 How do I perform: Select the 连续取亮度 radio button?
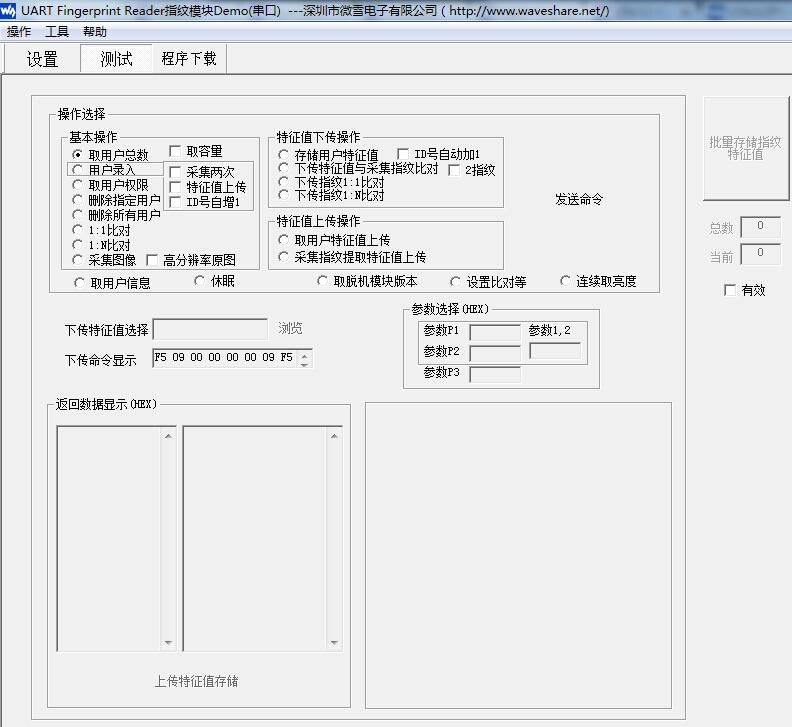point(565,281)
